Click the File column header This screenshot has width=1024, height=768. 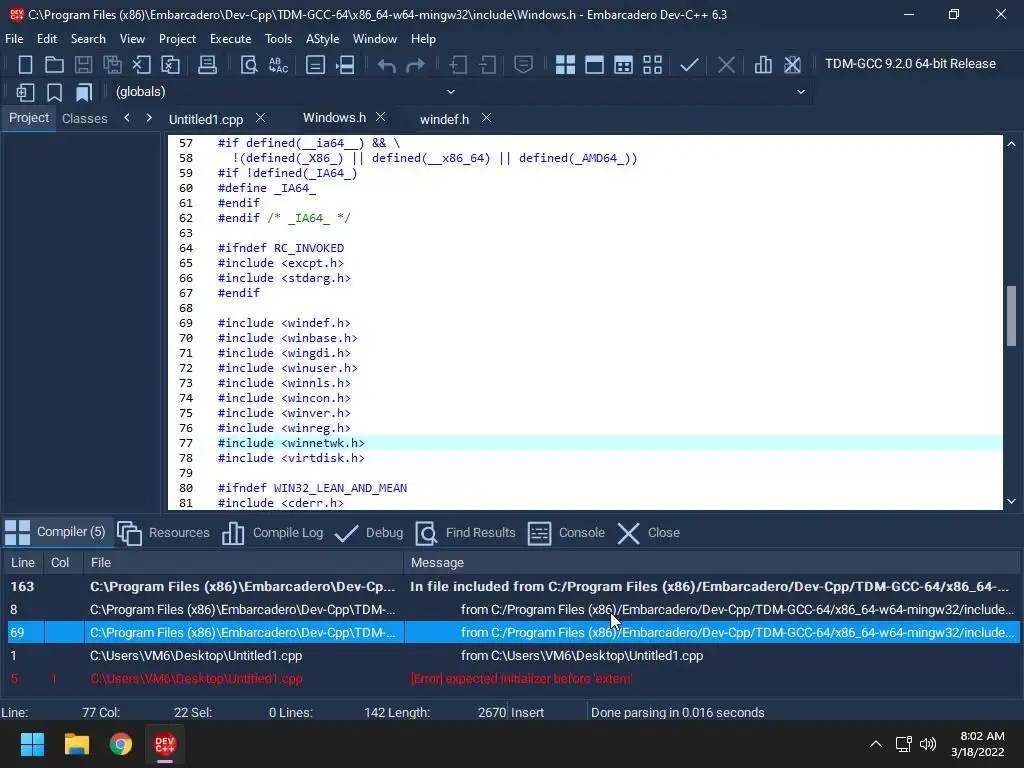[x=244, y=562]
